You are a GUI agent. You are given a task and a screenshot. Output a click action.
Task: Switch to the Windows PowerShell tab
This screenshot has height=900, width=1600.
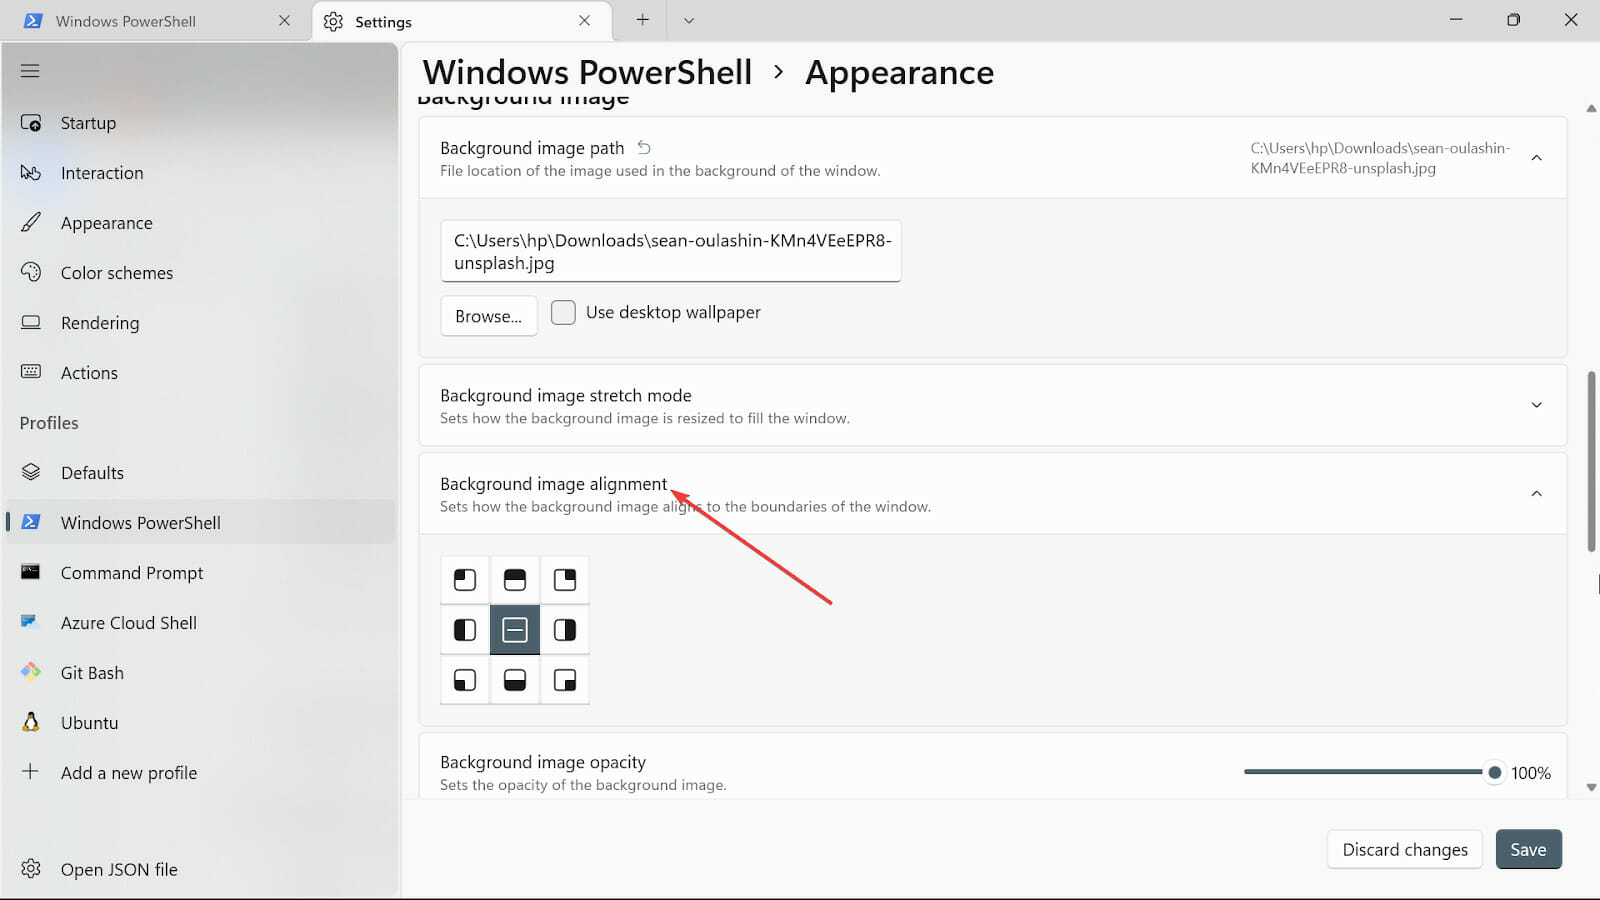156,21
